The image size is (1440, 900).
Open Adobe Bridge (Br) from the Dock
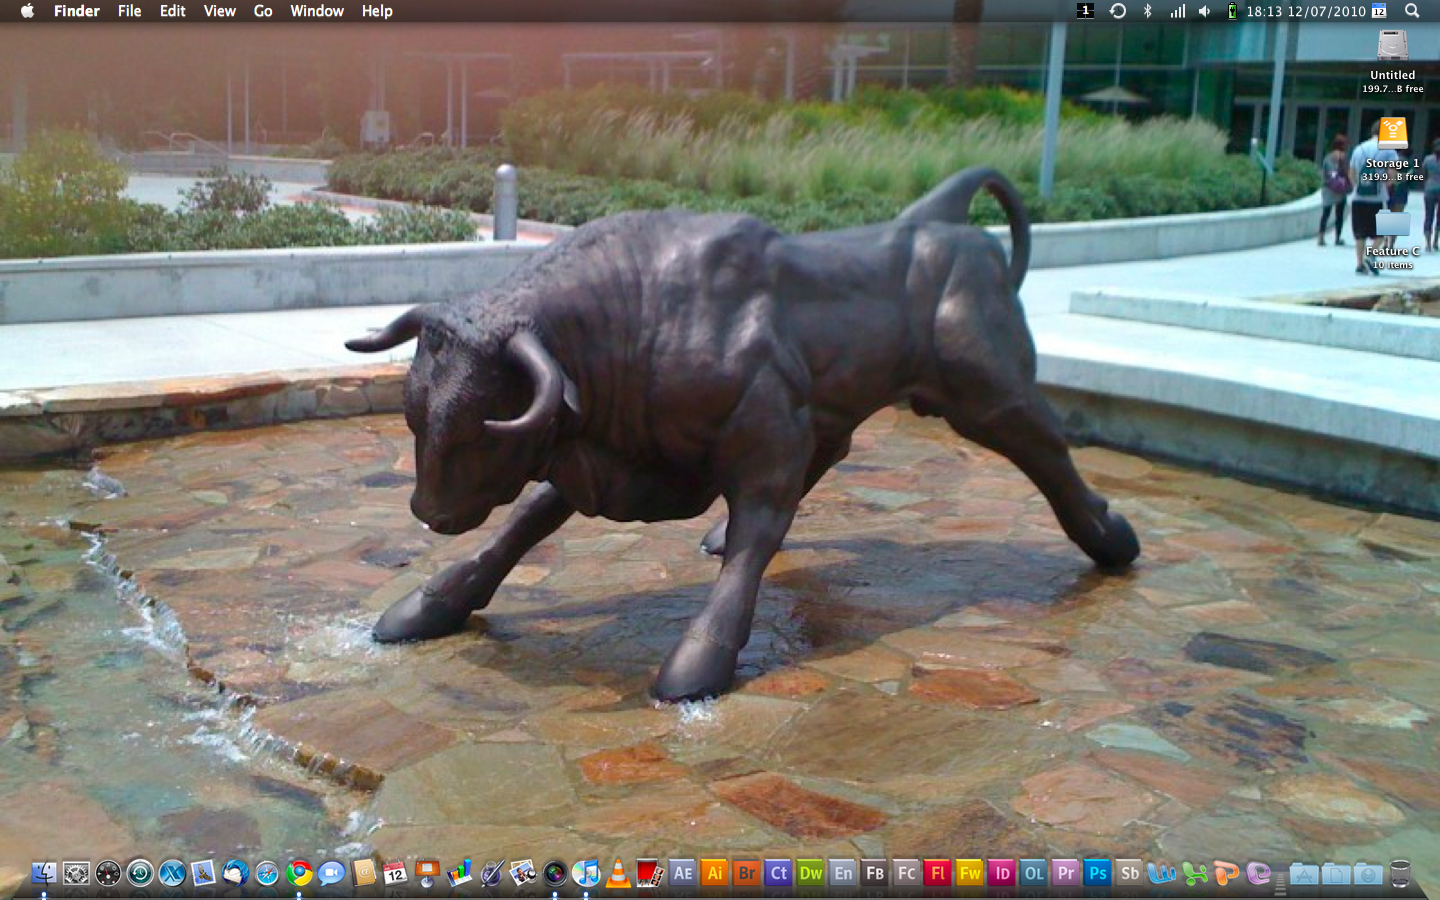coord(747,873)
